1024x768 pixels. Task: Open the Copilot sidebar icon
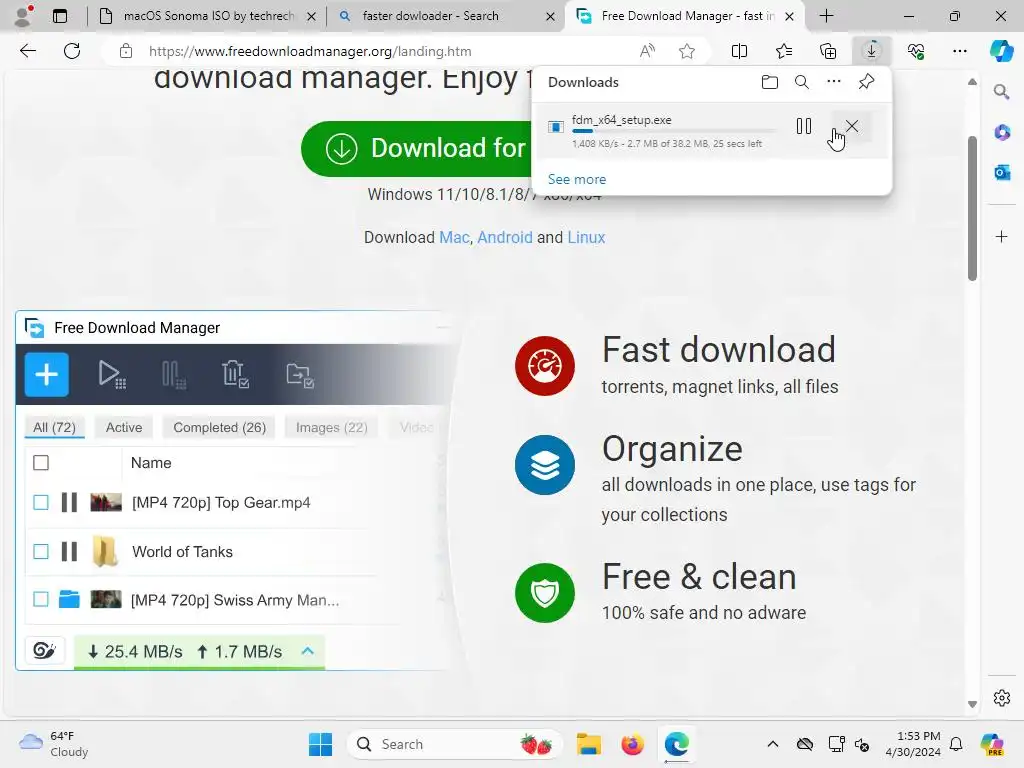point(1001,51)
